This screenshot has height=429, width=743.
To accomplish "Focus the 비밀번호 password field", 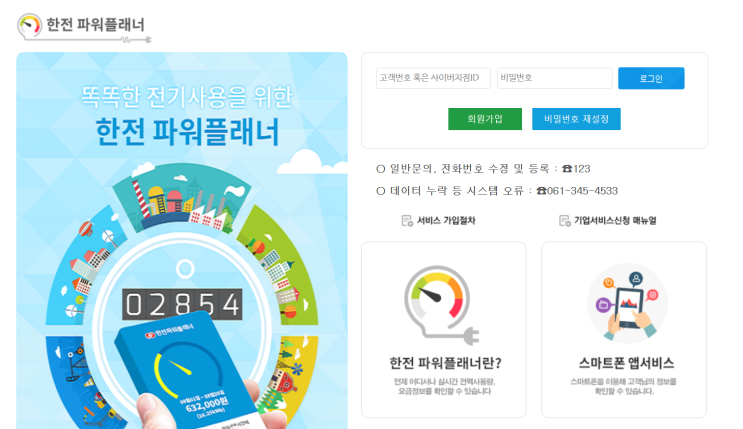I will click(x=554, y=78).
